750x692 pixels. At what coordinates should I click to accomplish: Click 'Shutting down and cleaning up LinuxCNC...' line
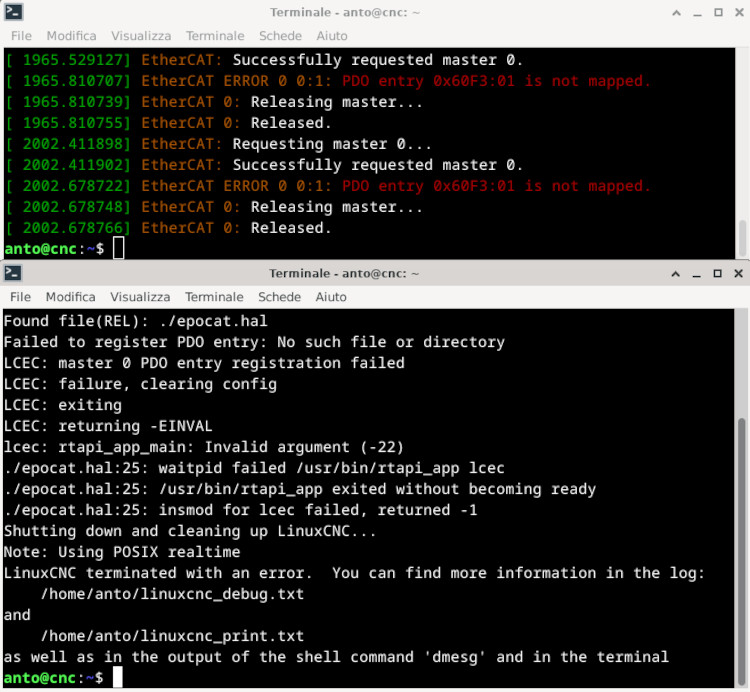pos(190,531)
